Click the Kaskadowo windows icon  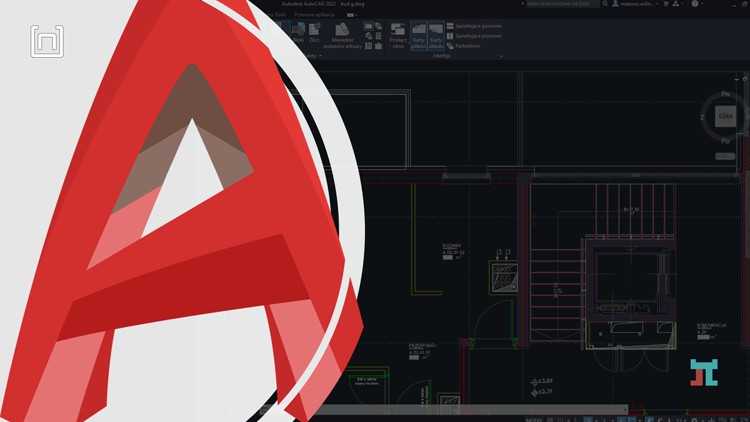pos(450,46)
